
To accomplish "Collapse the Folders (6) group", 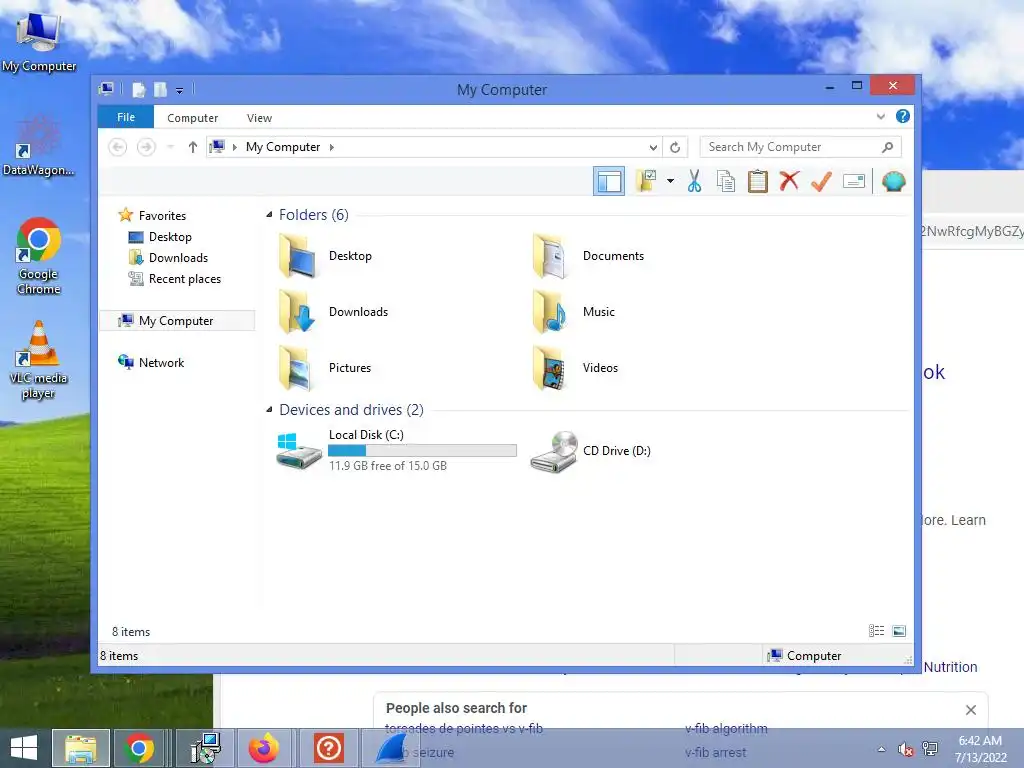I will pyautogui.click(x=269, y=214).
